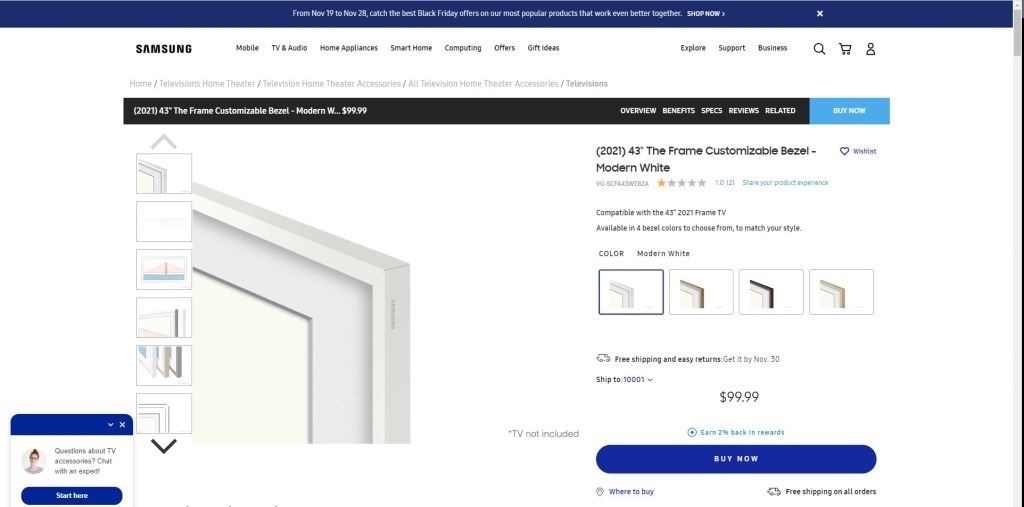Close the chat widget with X
This screenshot has height=507, width=1024.
coord(122,425)
